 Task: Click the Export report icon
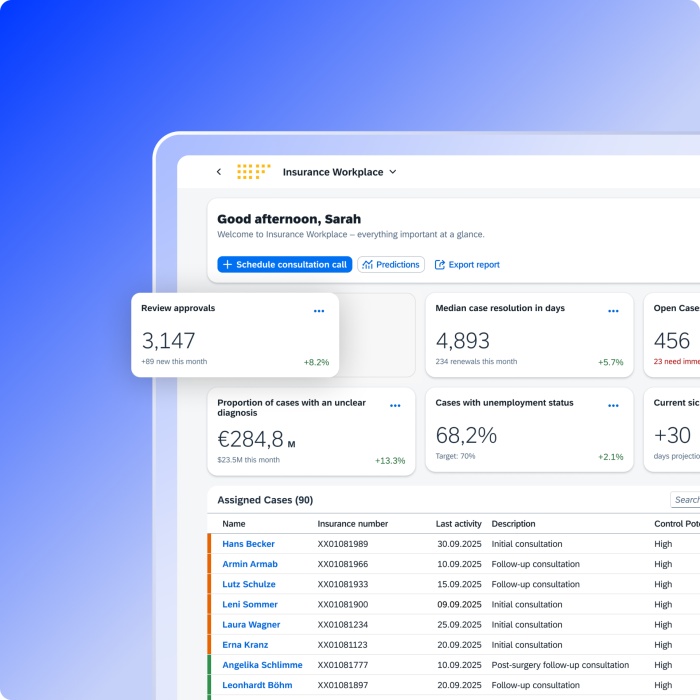tap(440, 265)
